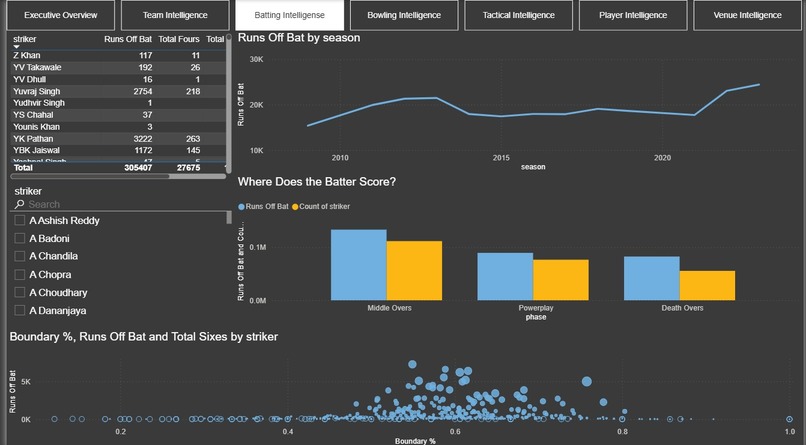Click the sort arrow under striker header

pos(16,47)
